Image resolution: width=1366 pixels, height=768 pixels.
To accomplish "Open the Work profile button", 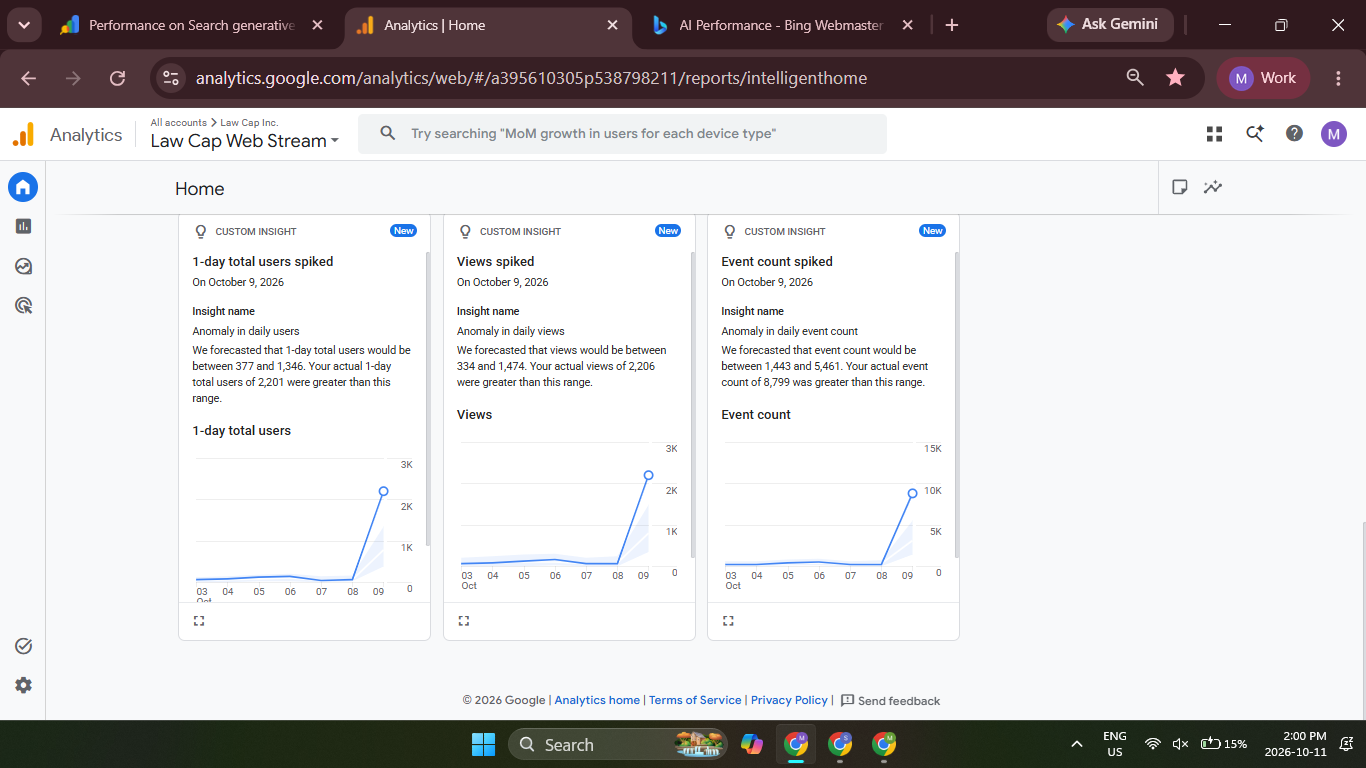I will [1263, 78].
